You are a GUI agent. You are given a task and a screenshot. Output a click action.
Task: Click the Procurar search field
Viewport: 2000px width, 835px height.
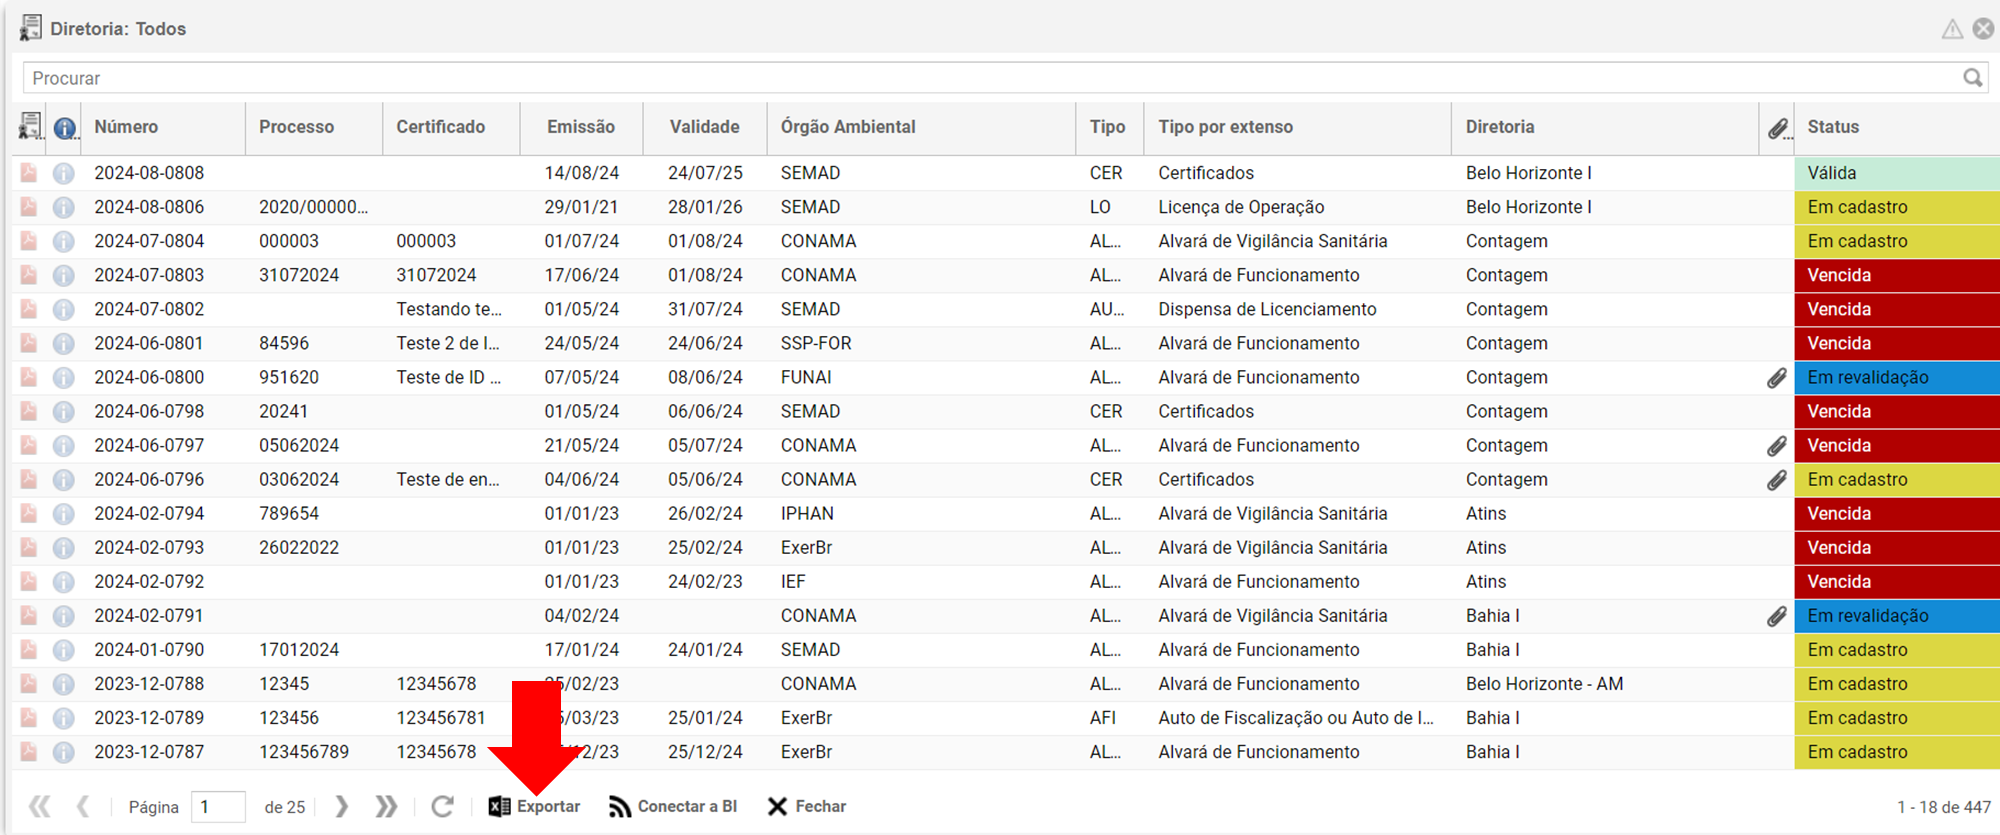coord(990,78)
